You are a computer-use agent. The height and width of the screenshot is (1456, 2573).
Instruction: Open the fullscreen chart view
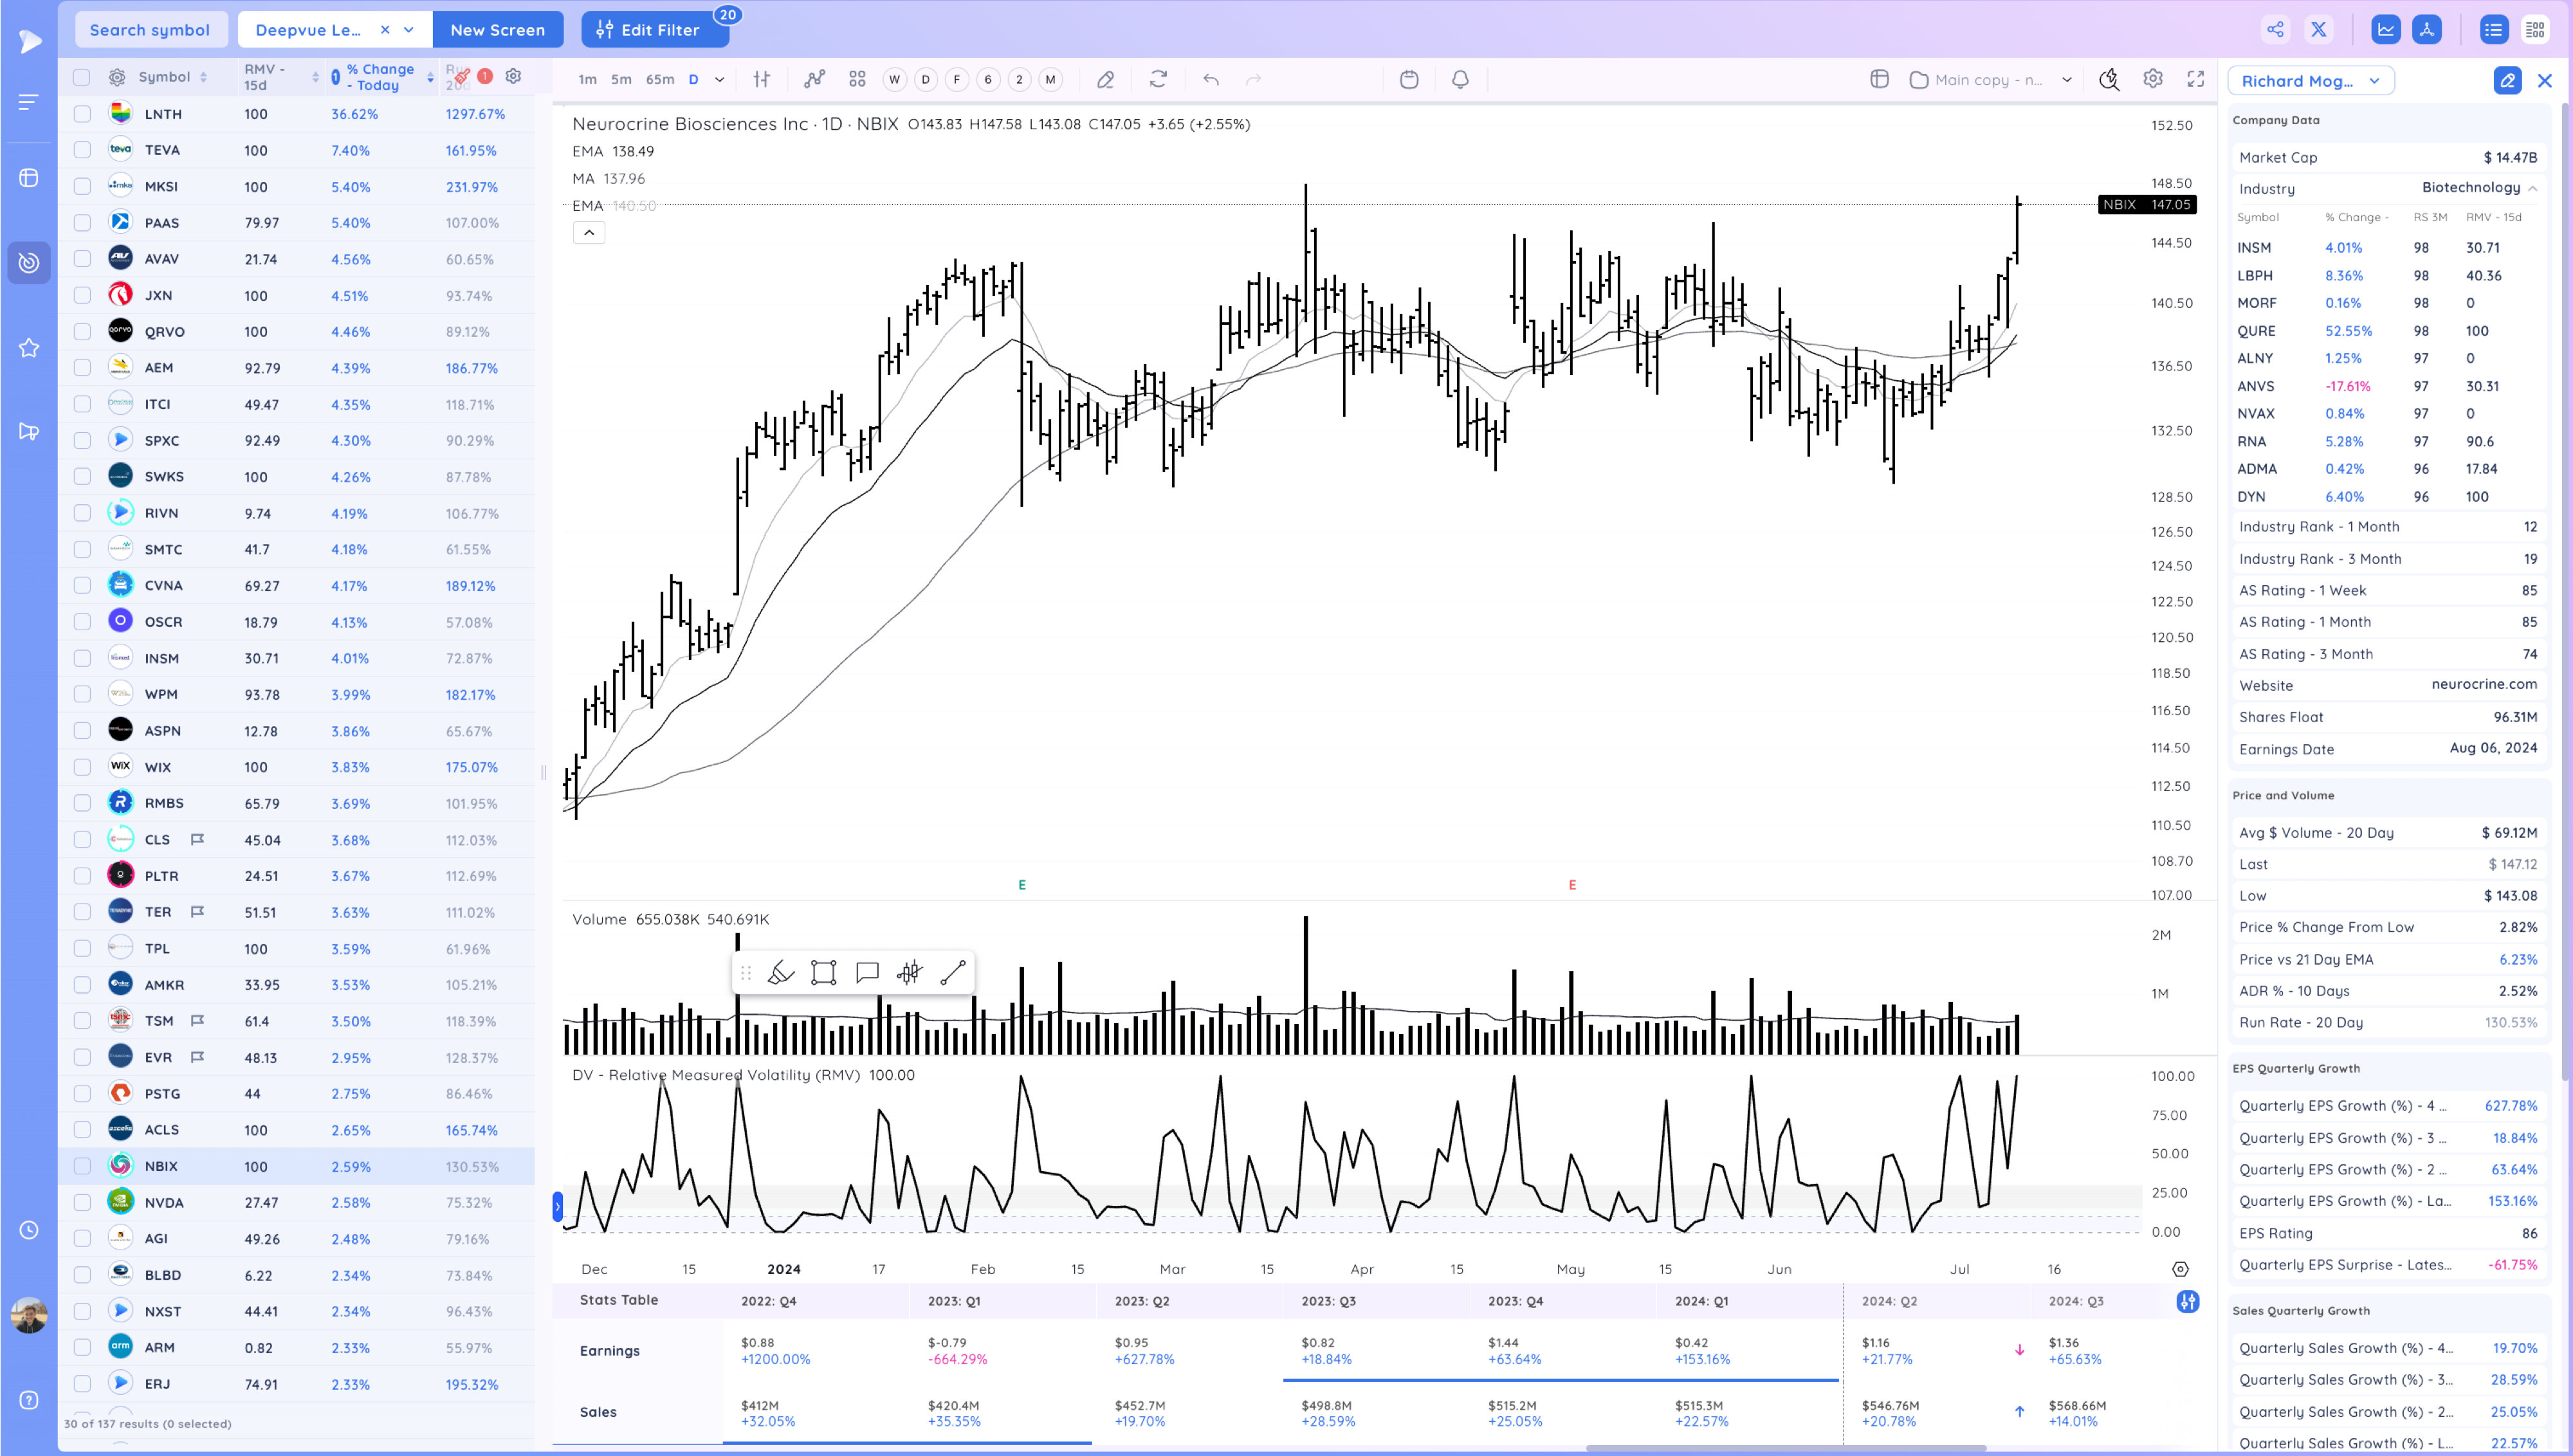[2195, 79]
